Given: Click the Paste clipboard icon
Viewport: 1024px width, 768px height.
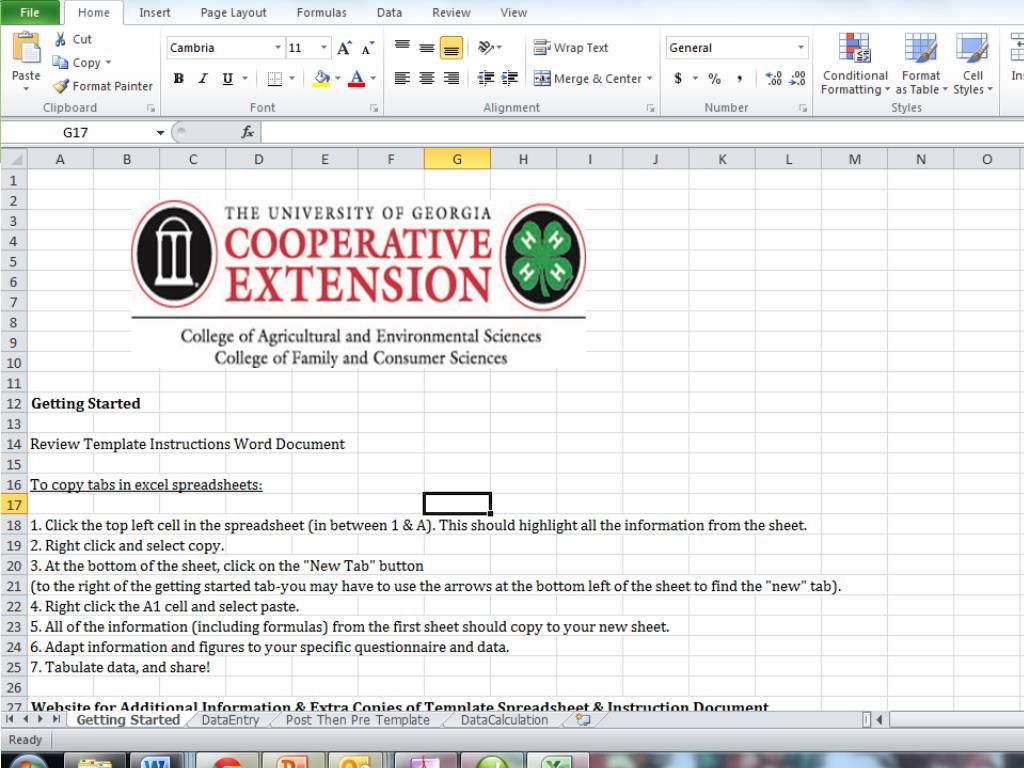Looking at the screenshot, I should (x=26, y=49).
